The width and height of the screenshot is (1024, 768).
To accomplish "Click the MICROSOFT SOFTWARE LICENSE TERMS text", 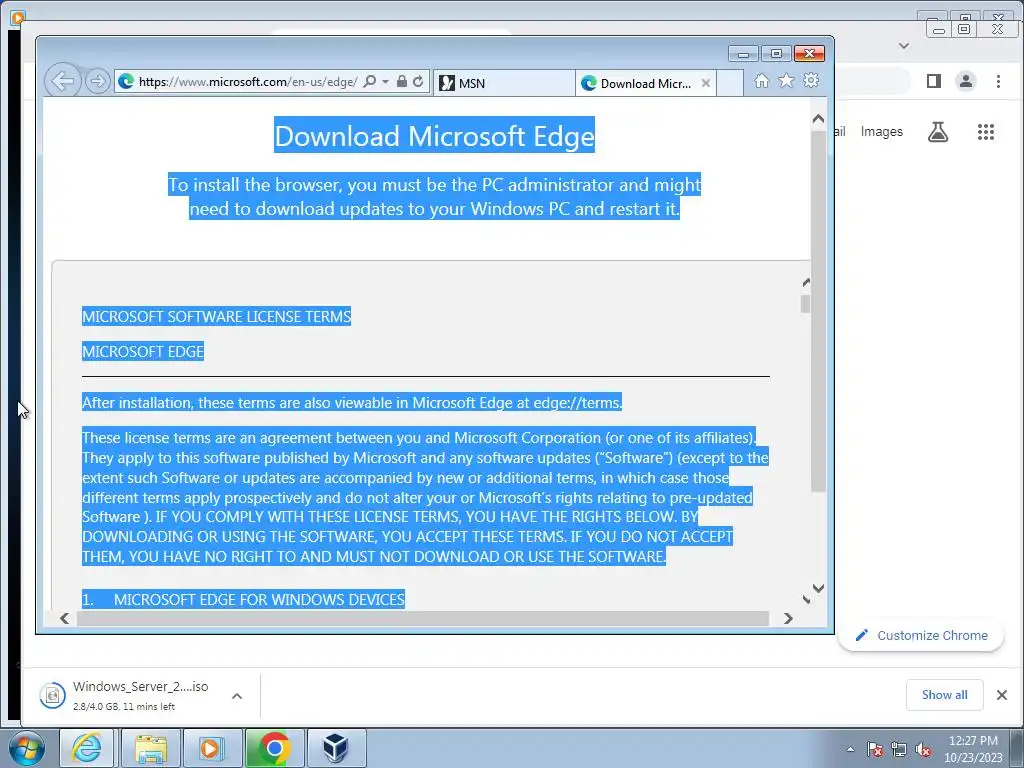I will tap(216, 317).
